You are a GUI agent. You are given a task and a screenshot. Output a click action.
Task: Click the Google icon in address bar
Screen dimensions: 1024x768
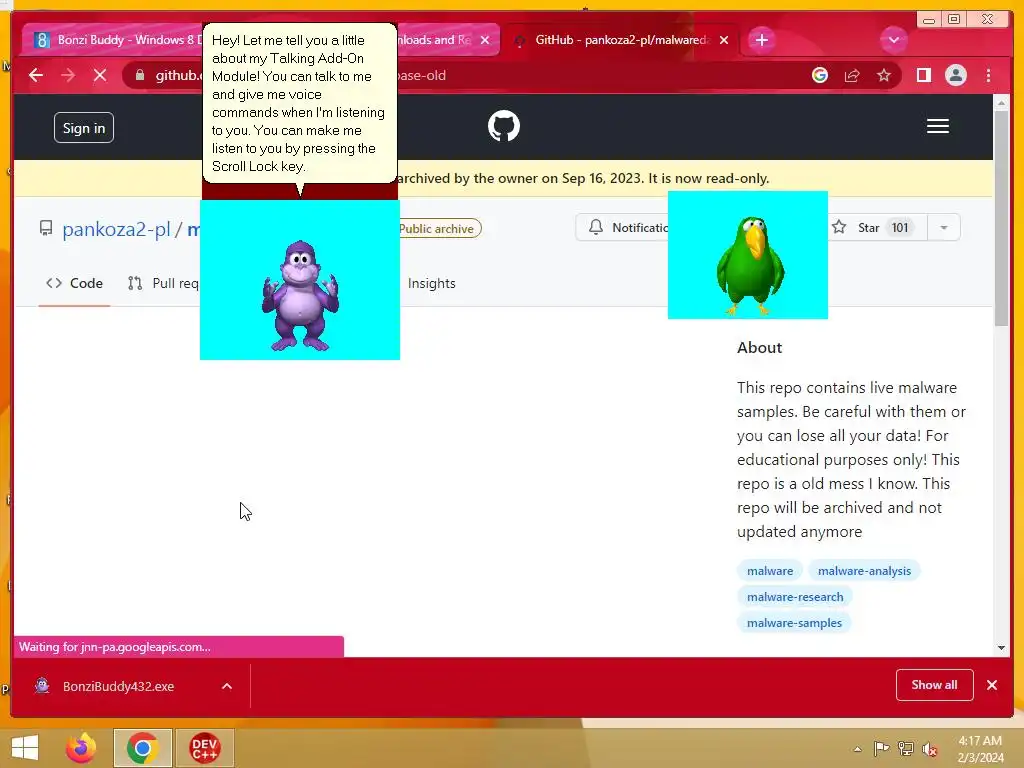click(820, 76)
